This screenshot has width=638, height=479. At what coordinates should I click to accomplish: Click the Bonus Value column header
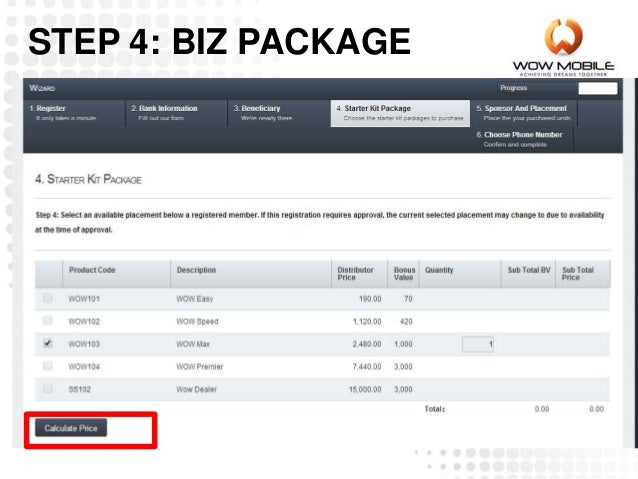(x=404, y=274)
